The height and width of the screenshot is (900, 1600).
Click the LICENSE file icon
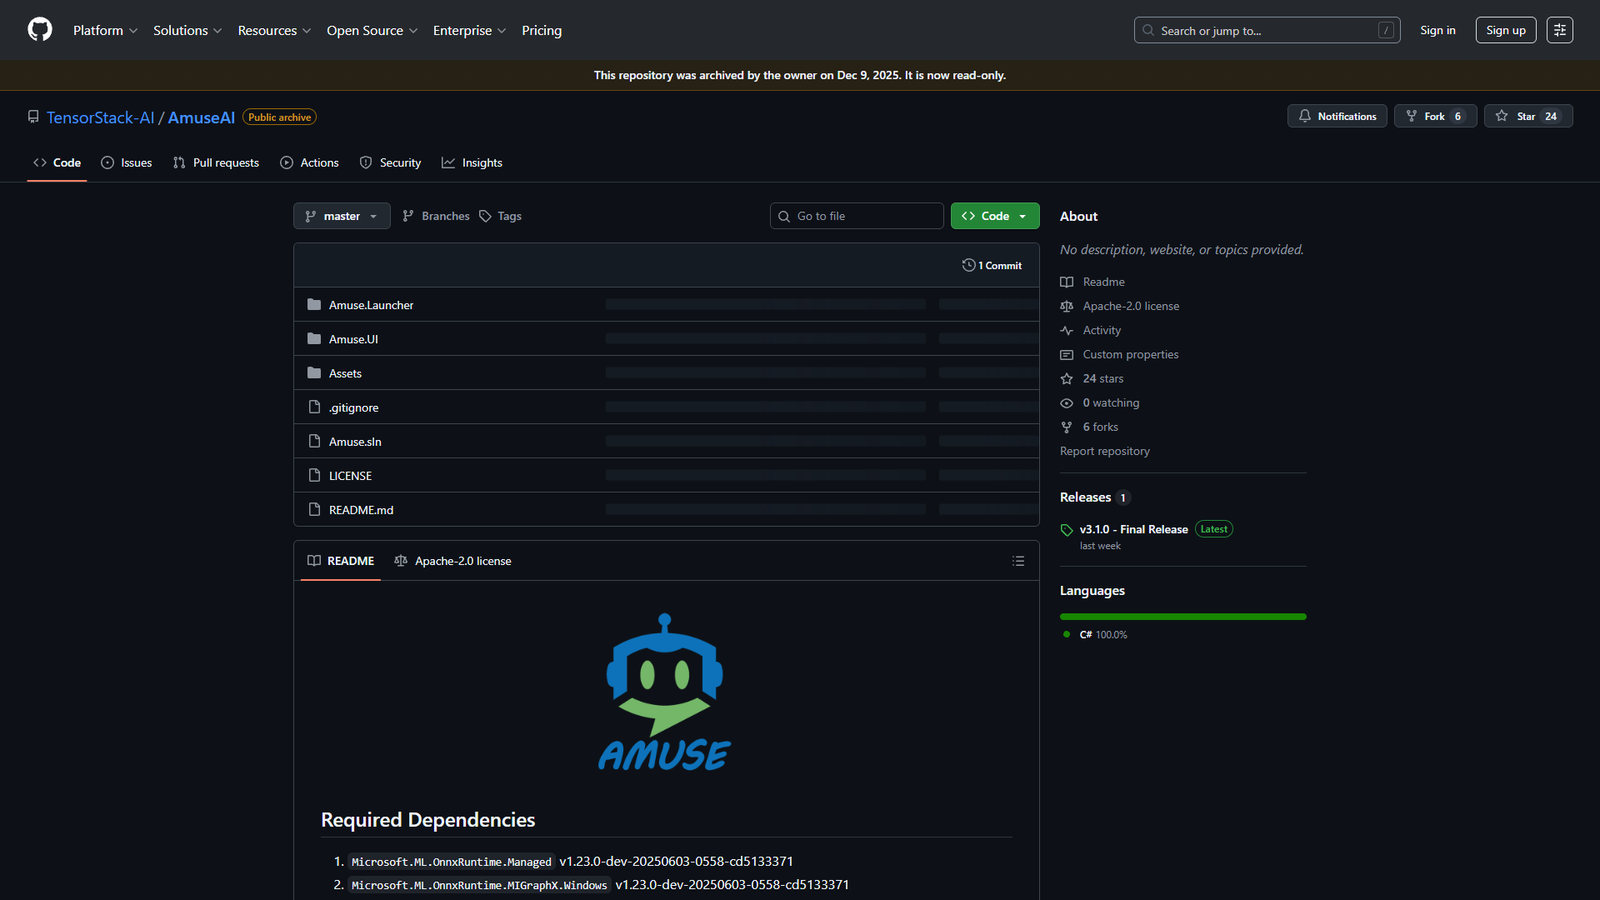(x=314, y=475)
